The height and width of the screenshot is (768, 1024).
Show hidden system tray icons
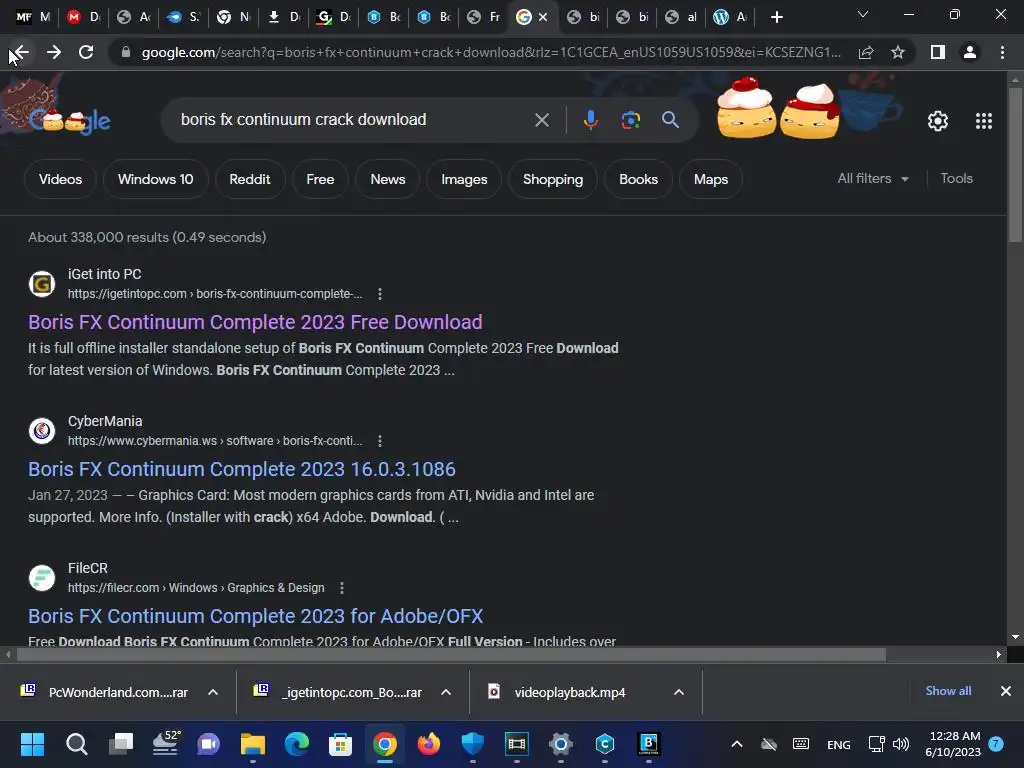tap(737, 744)
